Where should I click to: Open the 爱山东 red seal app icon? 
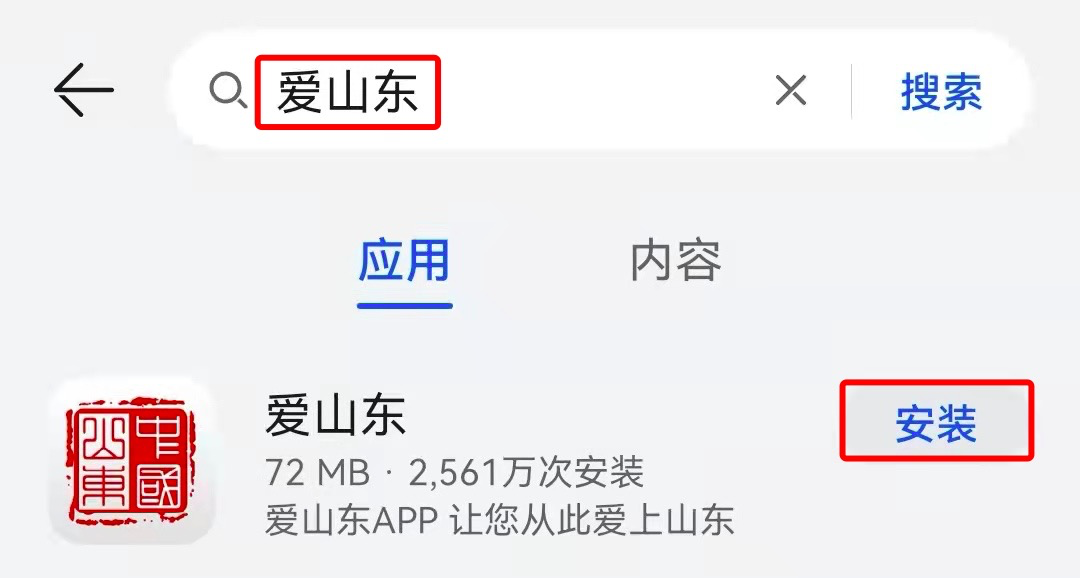point(131,460)
